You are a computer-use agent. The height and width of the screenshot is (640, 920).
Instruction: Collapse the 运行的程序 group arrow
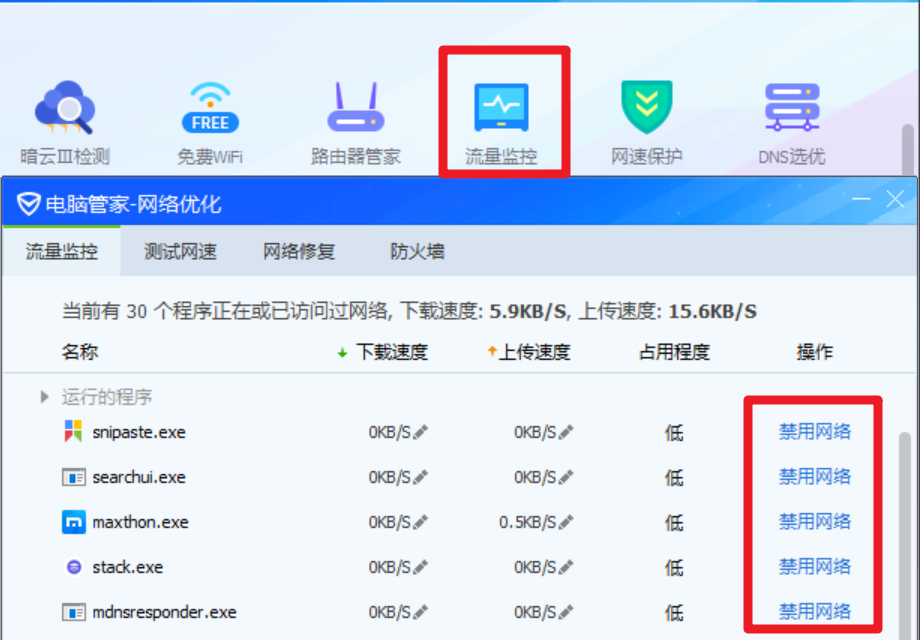coord(45,397)
